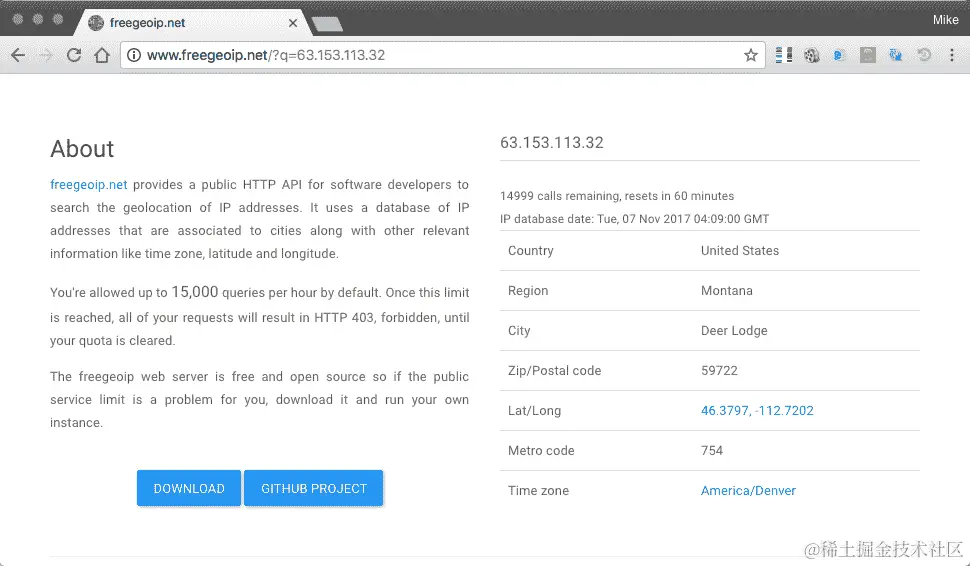Viewport: 970px width, 566px height.
Task: Reload the freegeoip.net page
Action: pyautogui.click(x=74, y=55)
